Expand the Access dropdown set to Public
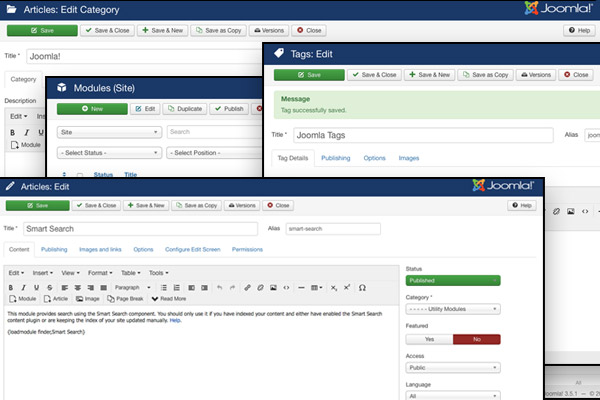Viewport: 600px width, 400px height. [452, 368]
